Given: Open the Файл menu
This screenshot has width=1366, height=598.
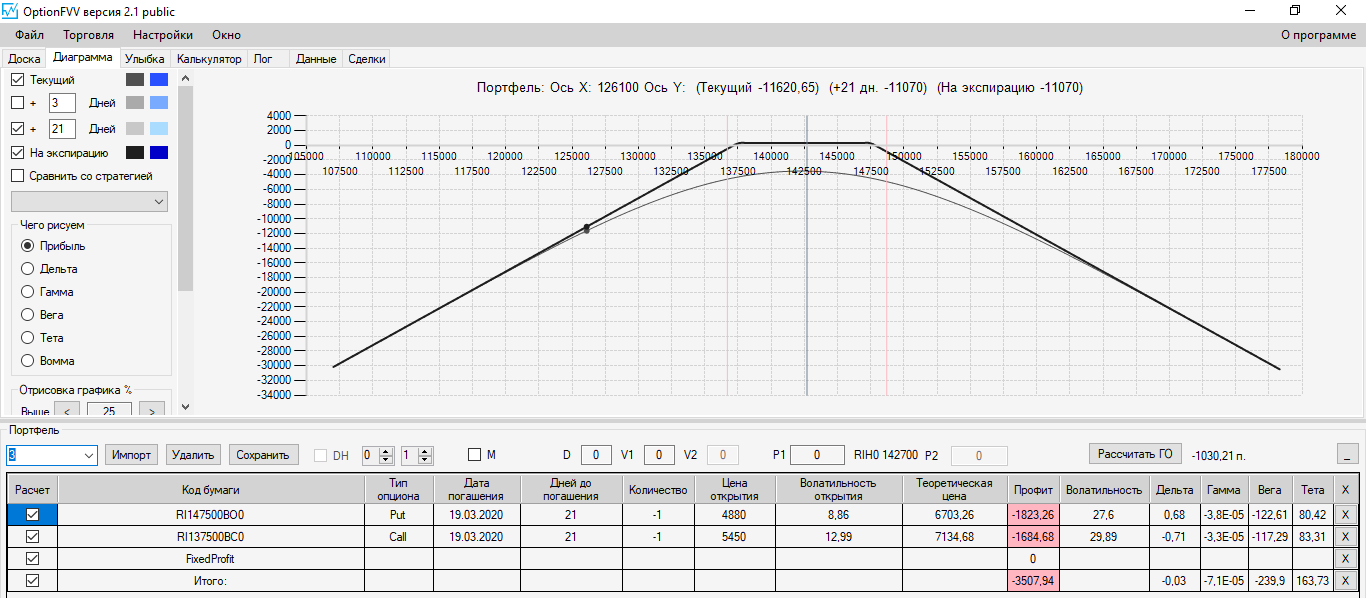Looking at the screenshot, I should [x=30, y=35].
